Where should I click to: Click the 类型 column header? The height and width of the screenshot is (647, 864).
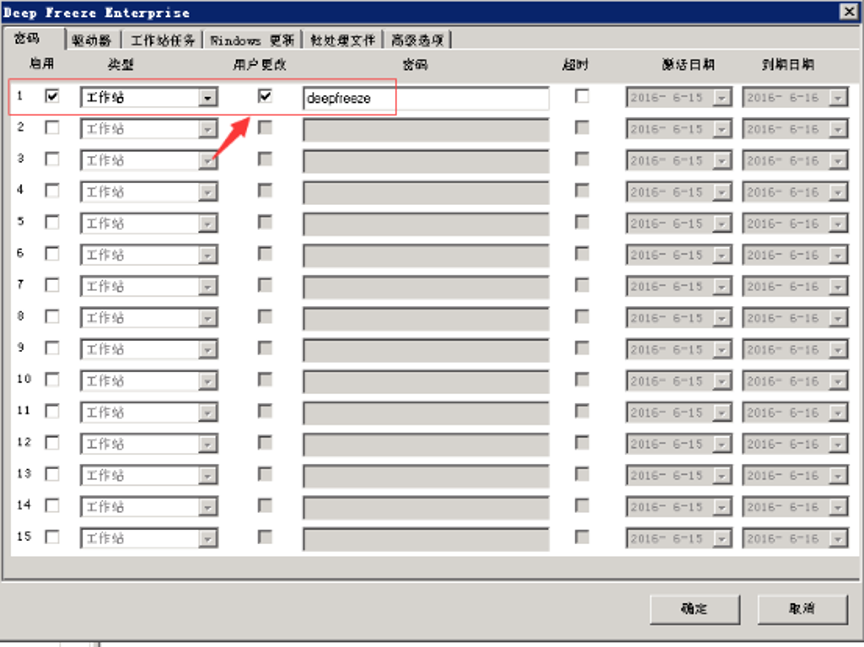tap(120, 64)
